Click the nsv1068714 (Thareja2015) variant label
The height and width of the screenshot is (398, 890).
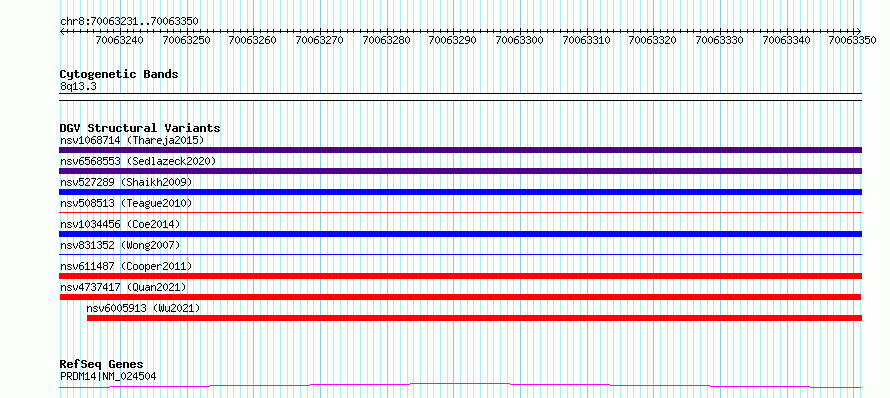coord(132,140)
